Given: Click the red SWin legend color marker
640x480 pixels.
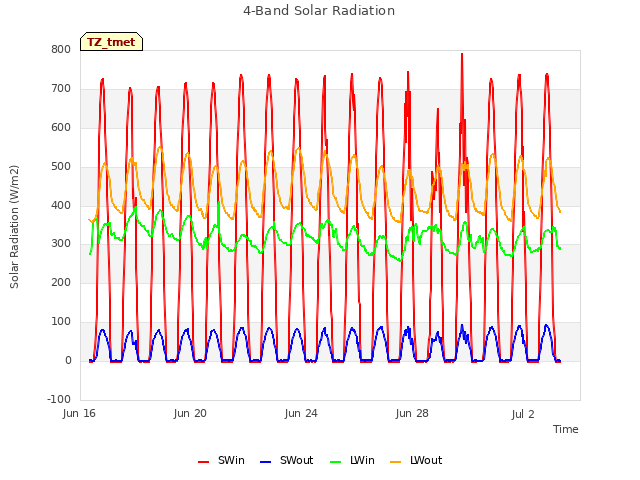Looking at the screenshot, I should [x=203, y=462].
